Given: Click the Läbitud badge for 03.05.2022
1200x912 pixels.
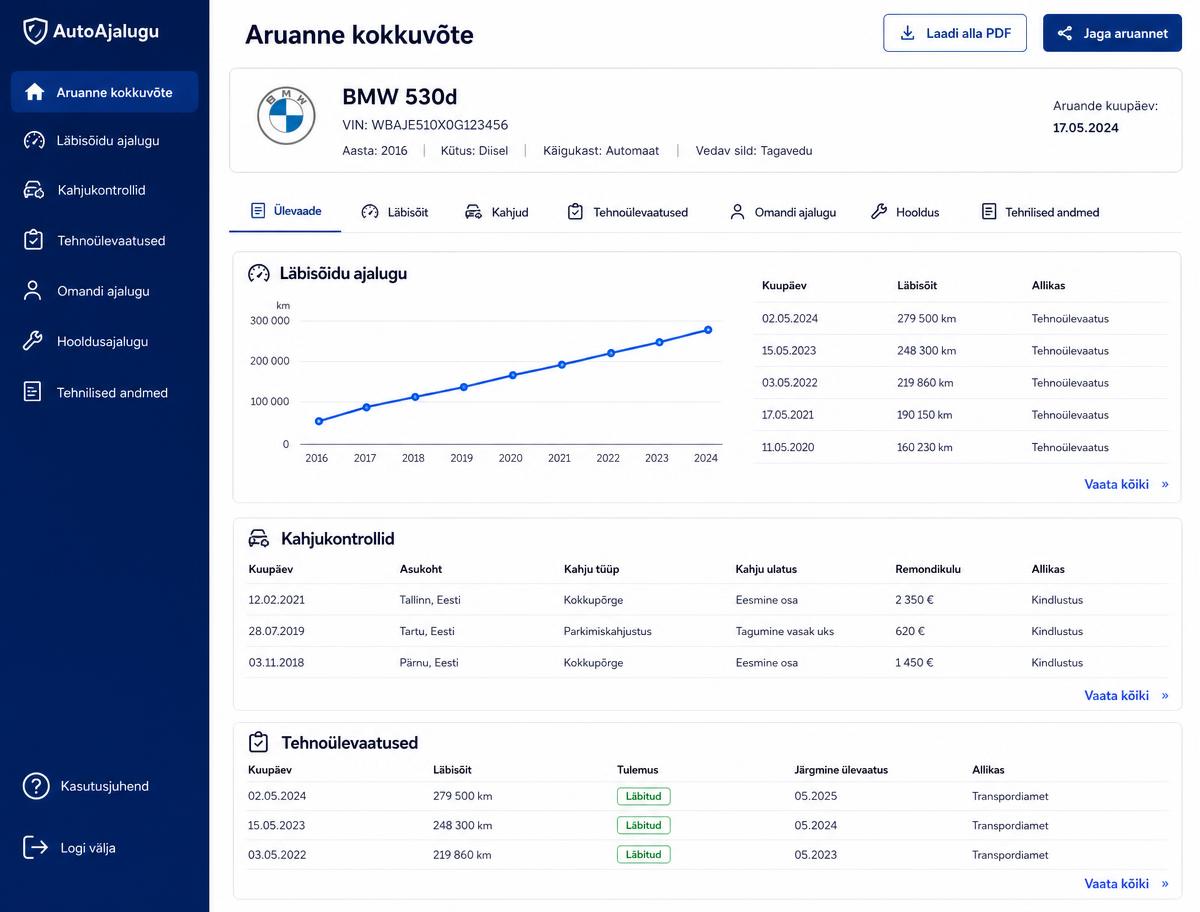Looking at the screenshot, I should pyautogui.click(x=644, y=855).
